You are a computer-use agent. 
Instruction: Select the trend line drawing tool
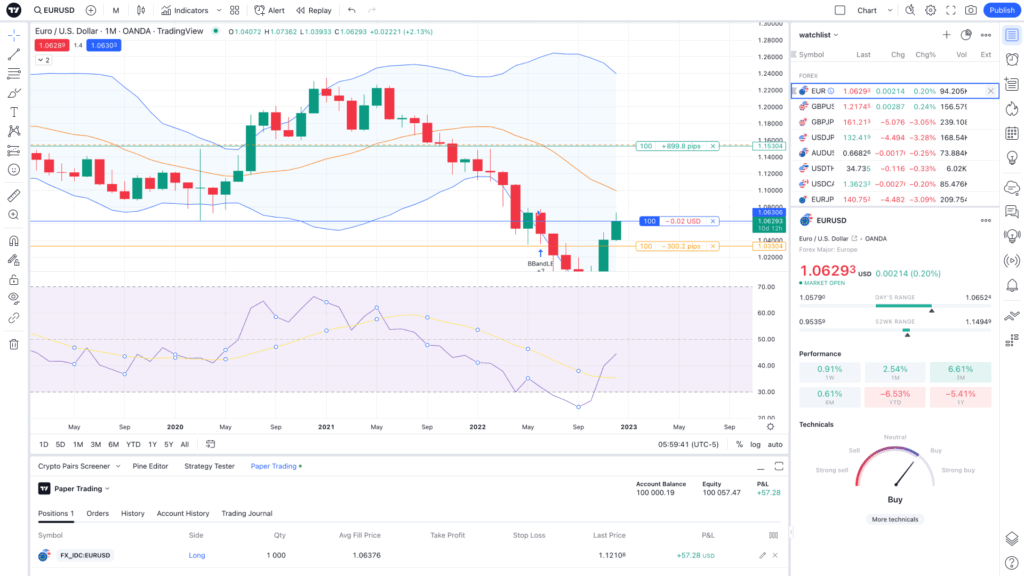[x=14, y=54]
